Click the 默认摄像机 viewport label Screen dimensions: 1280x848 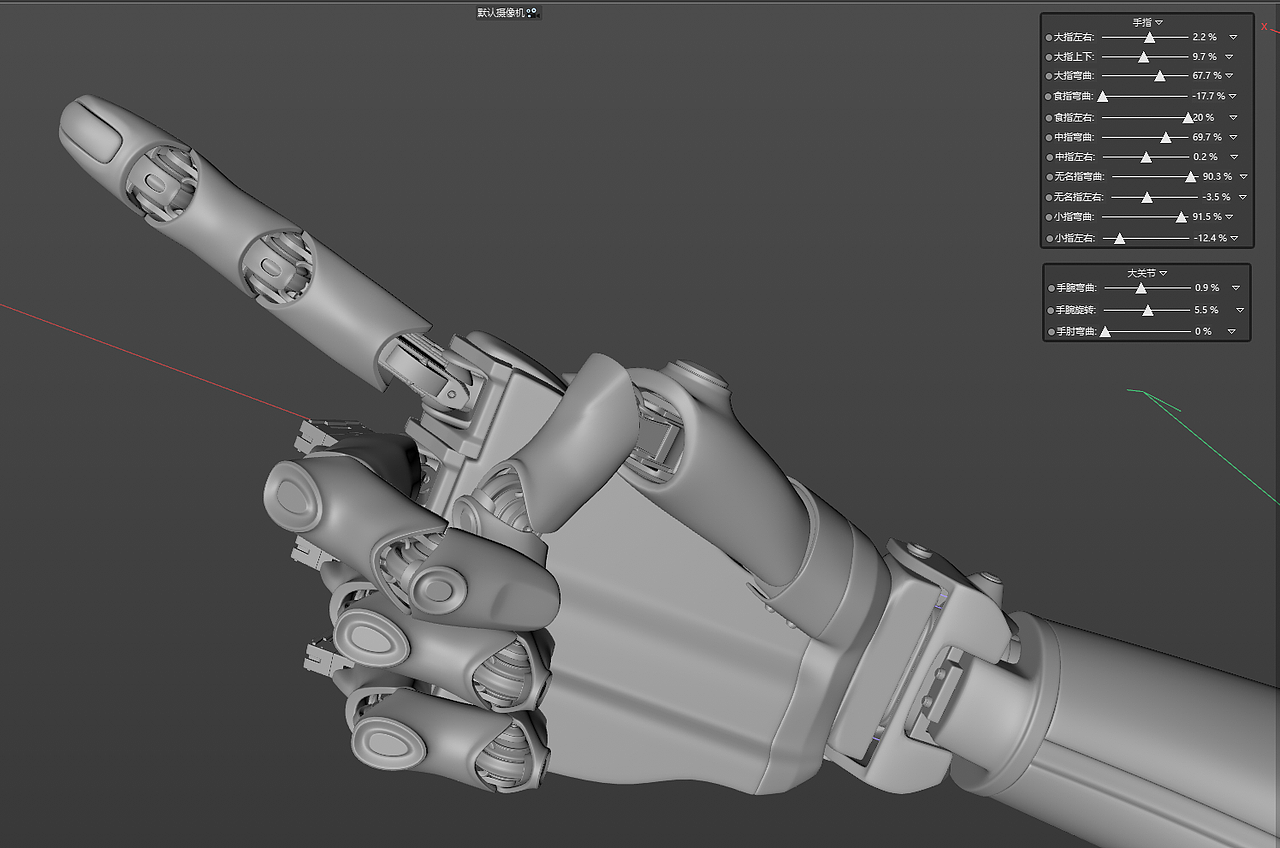pyautogui.click(x=501, y=13)
